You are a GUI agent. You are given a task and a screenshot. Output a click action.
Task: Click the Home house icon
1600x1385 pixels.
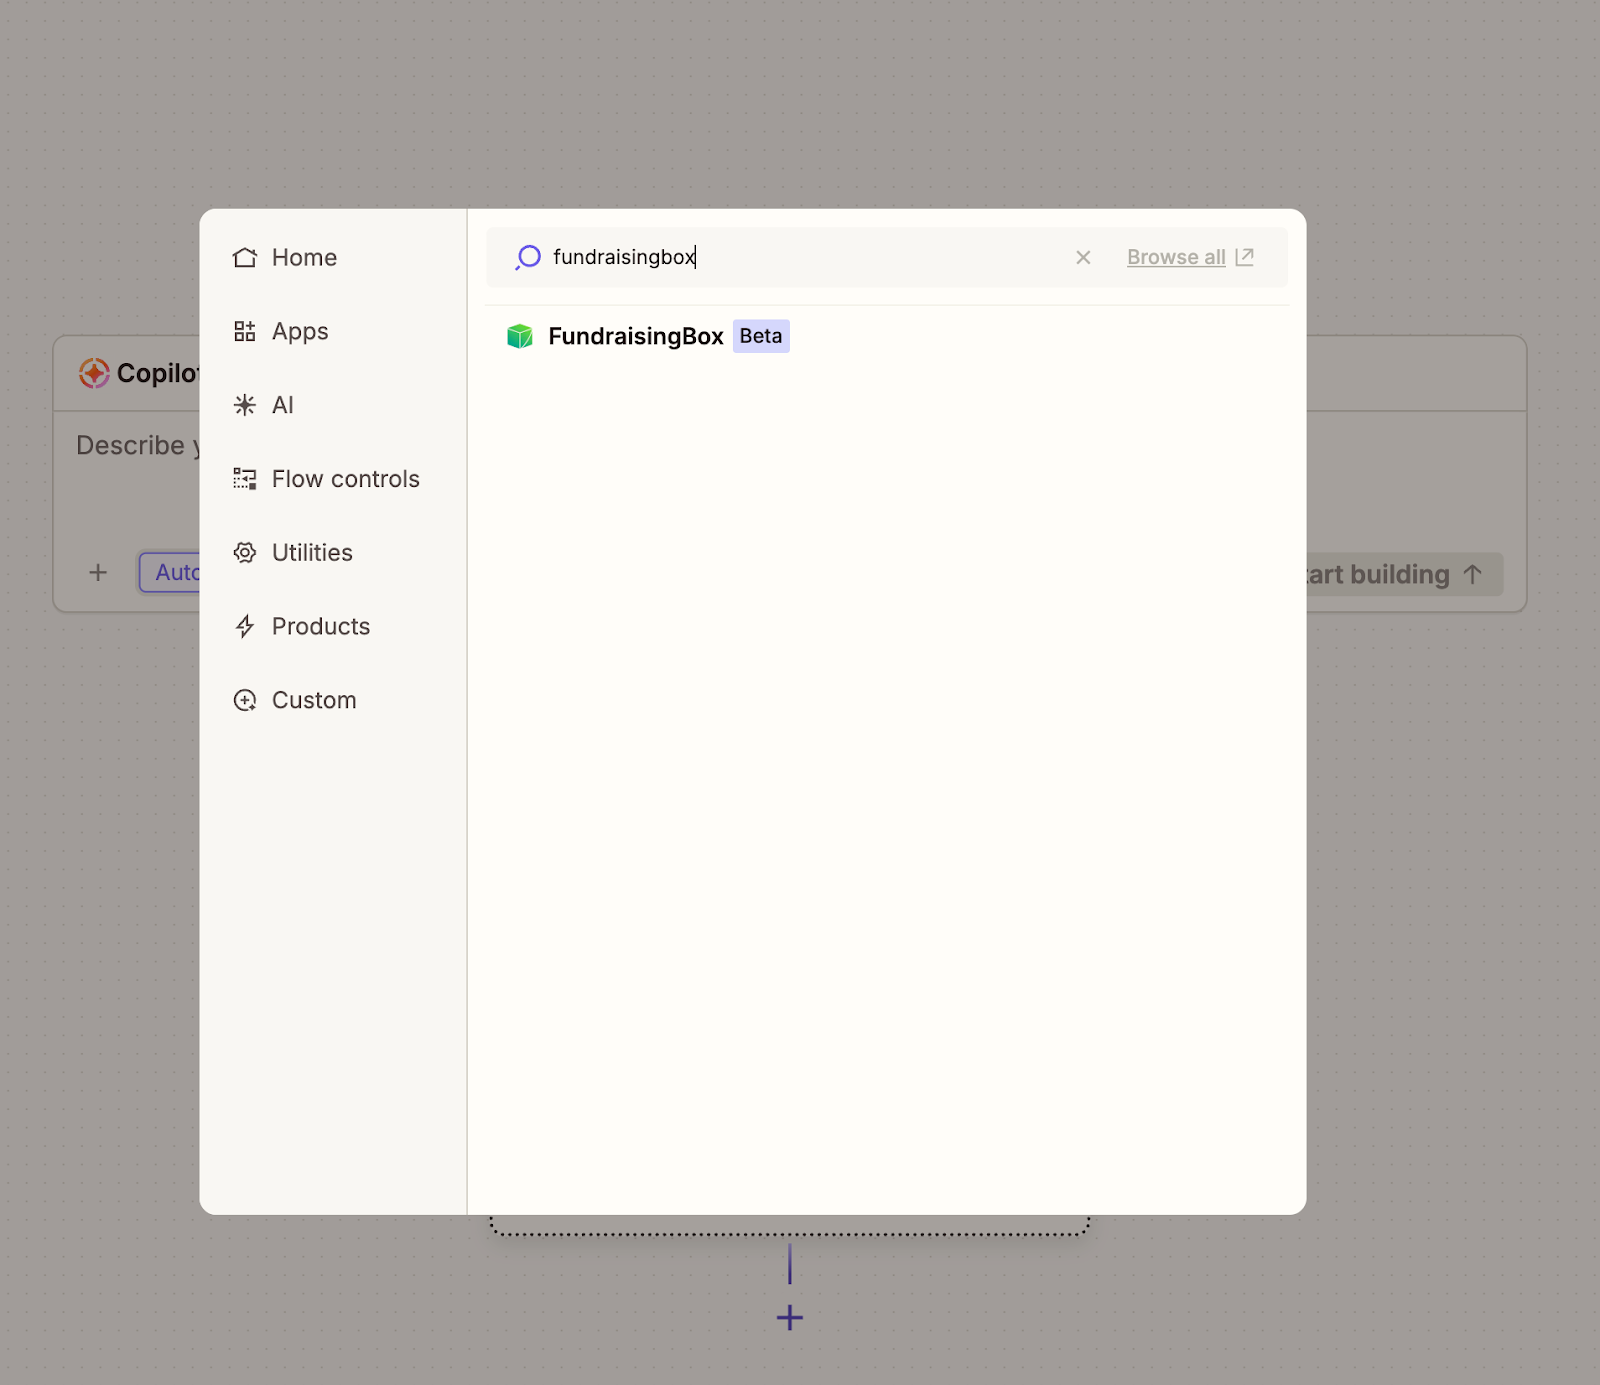[245, 258]
